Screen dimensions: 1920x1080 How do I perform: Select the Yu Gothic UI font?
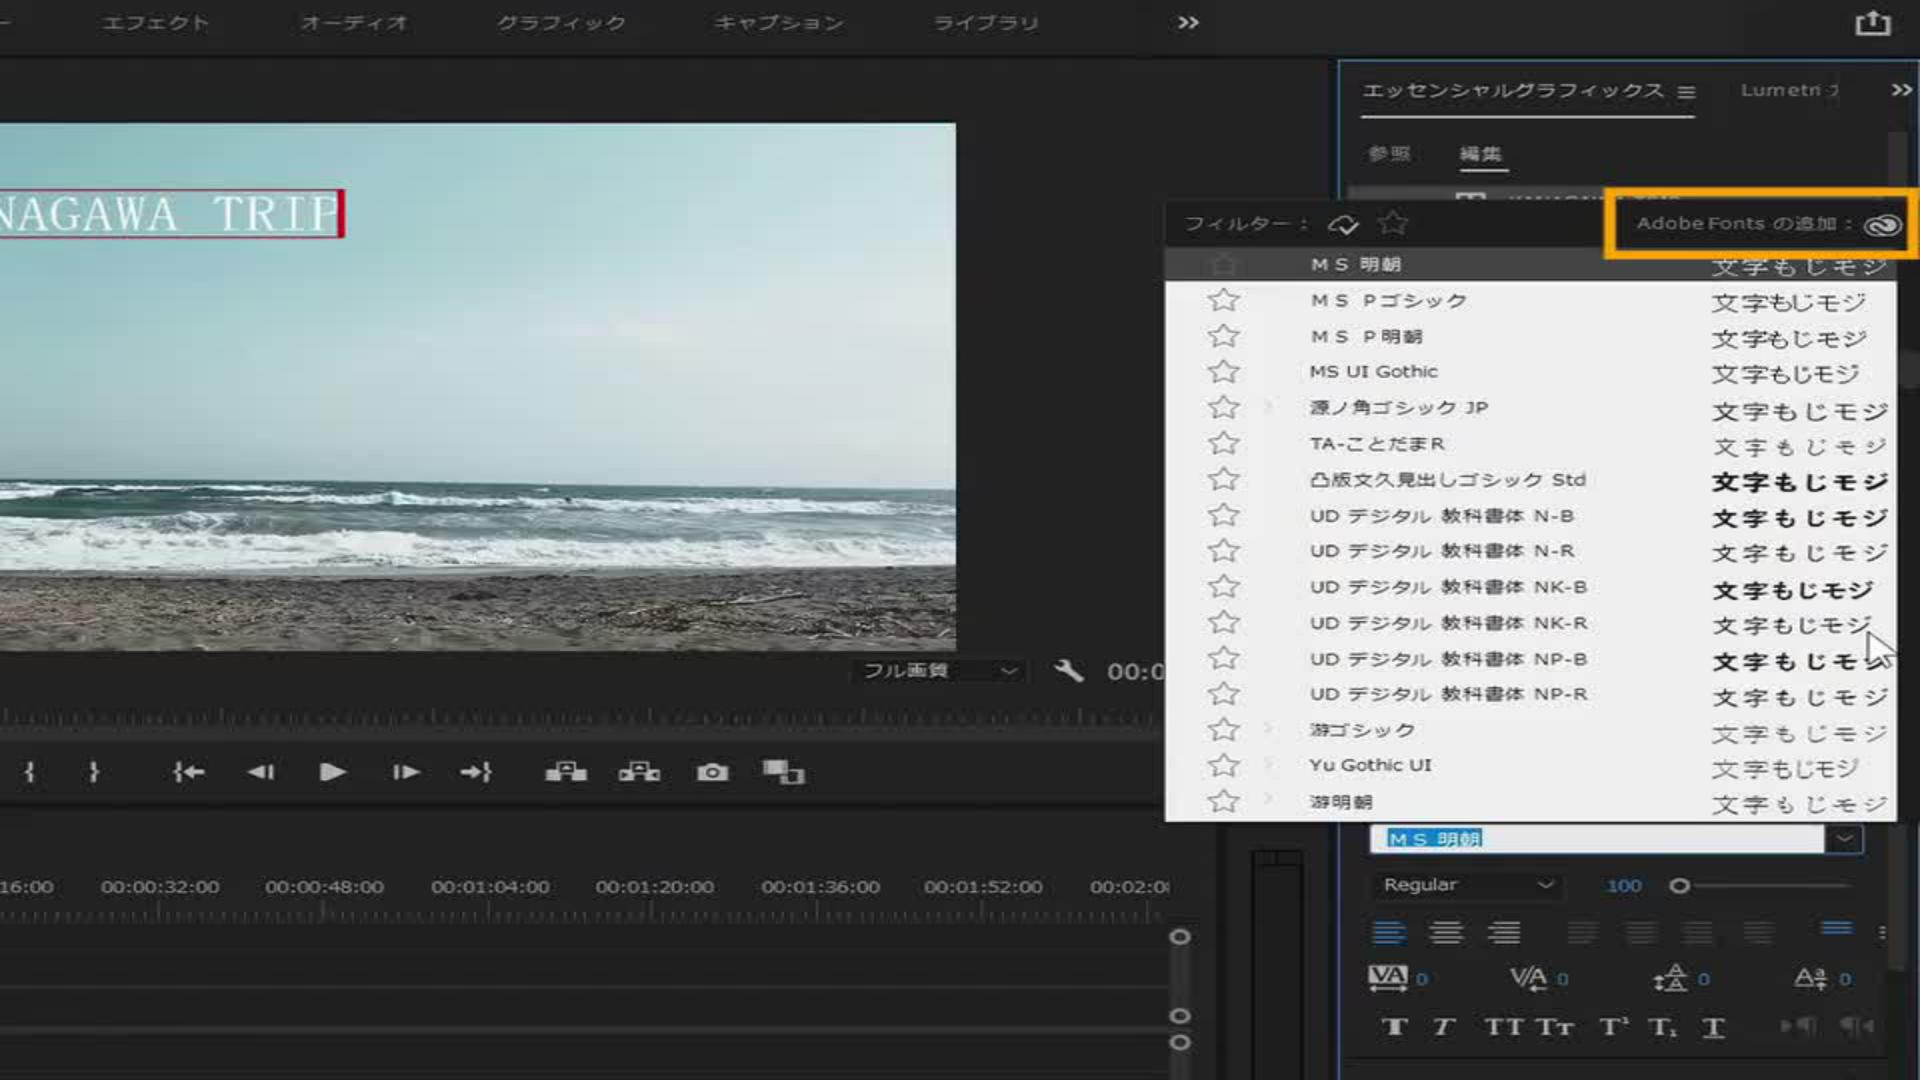coord(1370,765)
